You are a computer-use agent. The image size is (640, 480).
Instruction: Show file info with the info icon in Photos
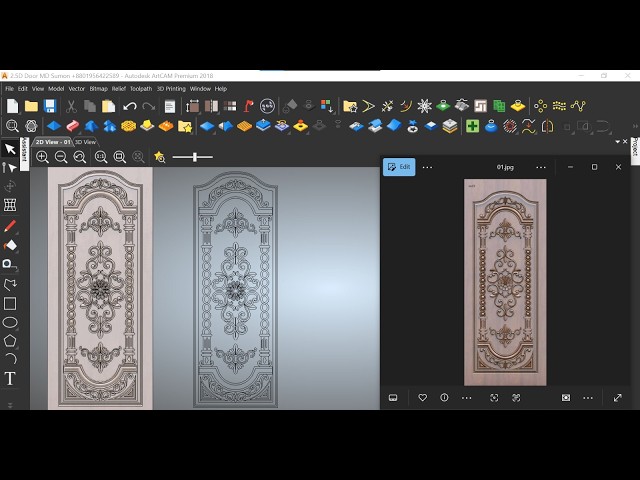[x=444, y=398]
